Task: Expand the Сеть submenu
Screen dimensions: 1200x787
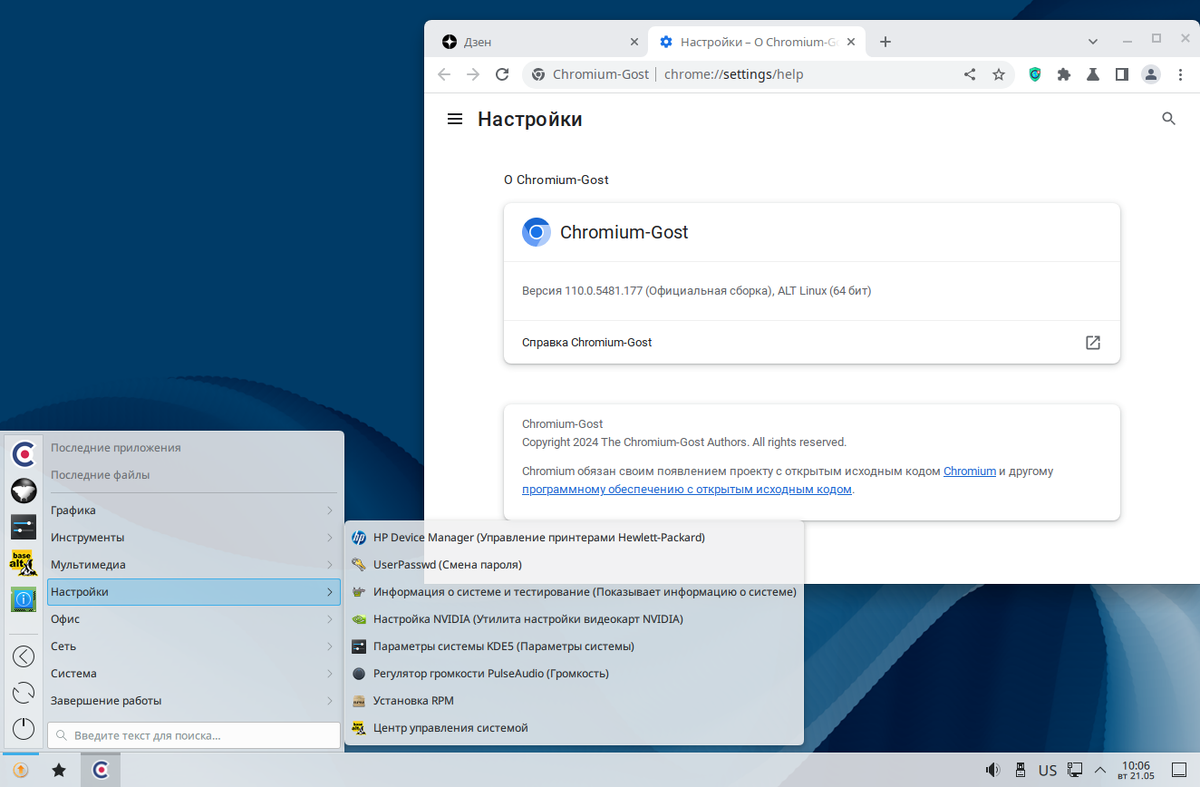Action: [x=193, y=646]
